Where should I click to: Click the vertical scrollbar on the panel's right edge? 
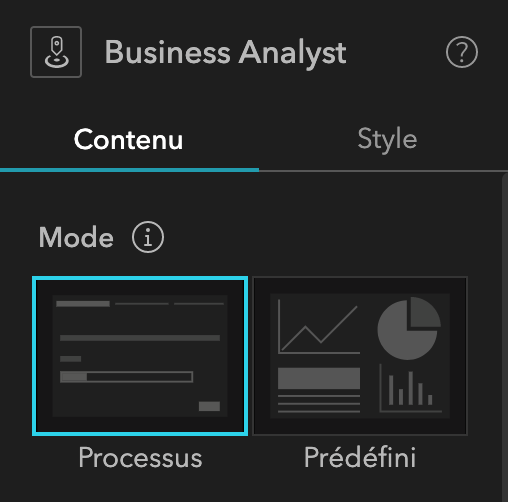click(x=505, y=338)
